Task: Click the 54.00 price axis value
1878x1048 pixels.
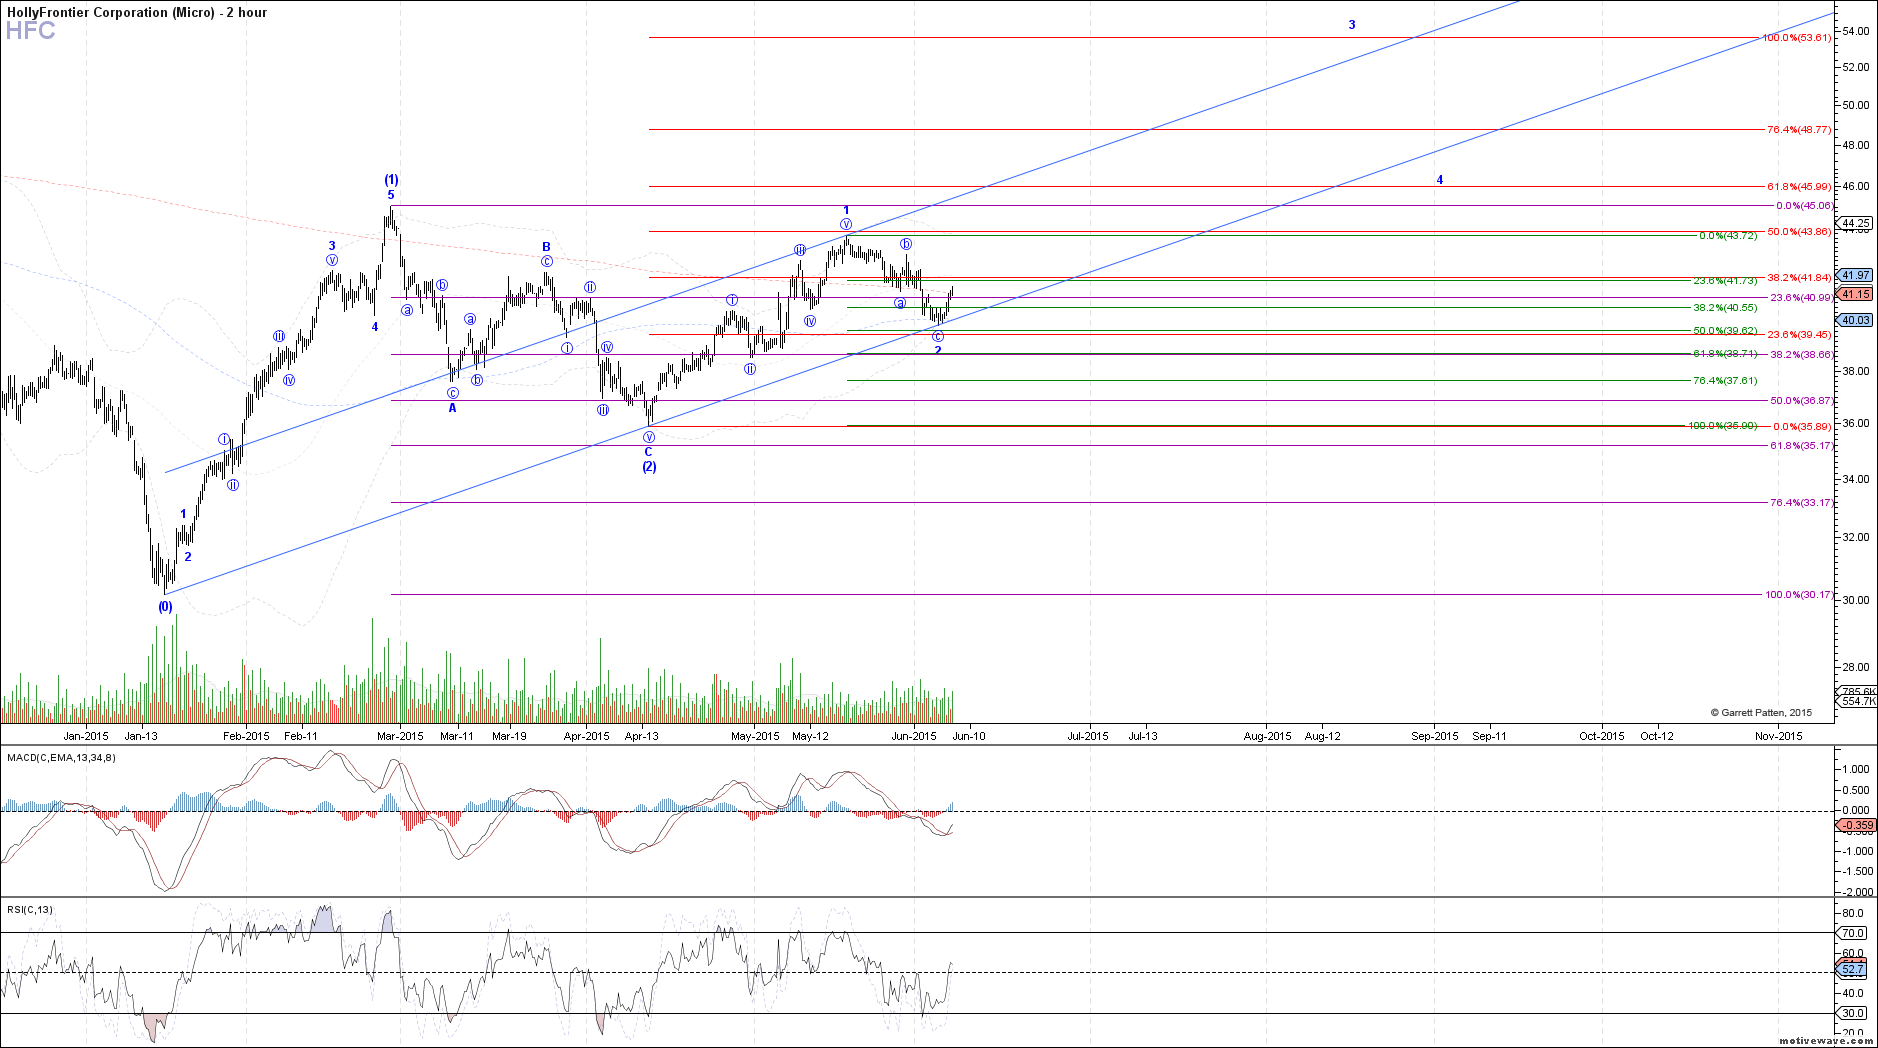Action: (1855, 31)
